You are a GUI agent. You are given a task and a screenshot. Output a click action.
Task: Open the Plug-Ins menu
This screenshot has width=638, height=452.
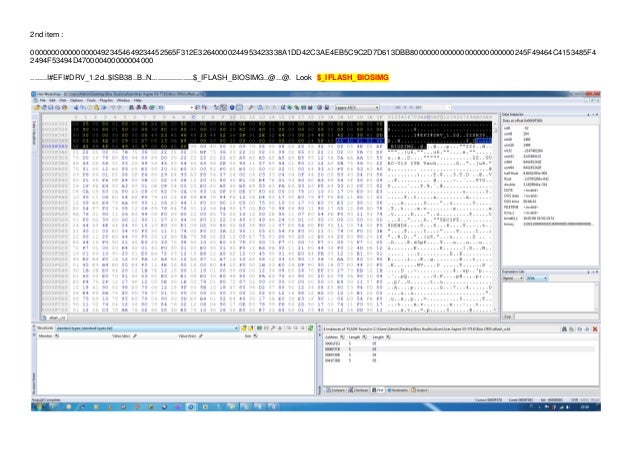pyautogui.click(x=106, y=100)
